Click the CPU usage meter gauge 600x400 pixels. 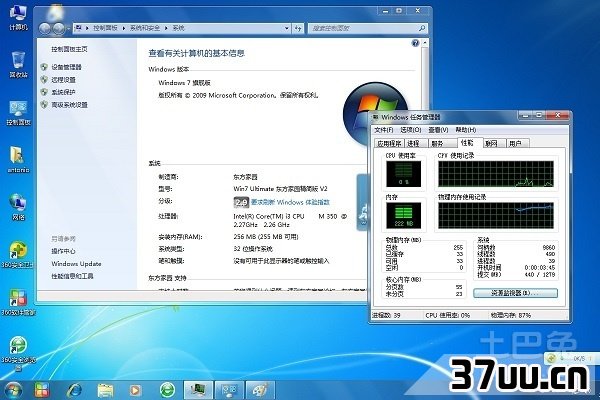[403, 174]
